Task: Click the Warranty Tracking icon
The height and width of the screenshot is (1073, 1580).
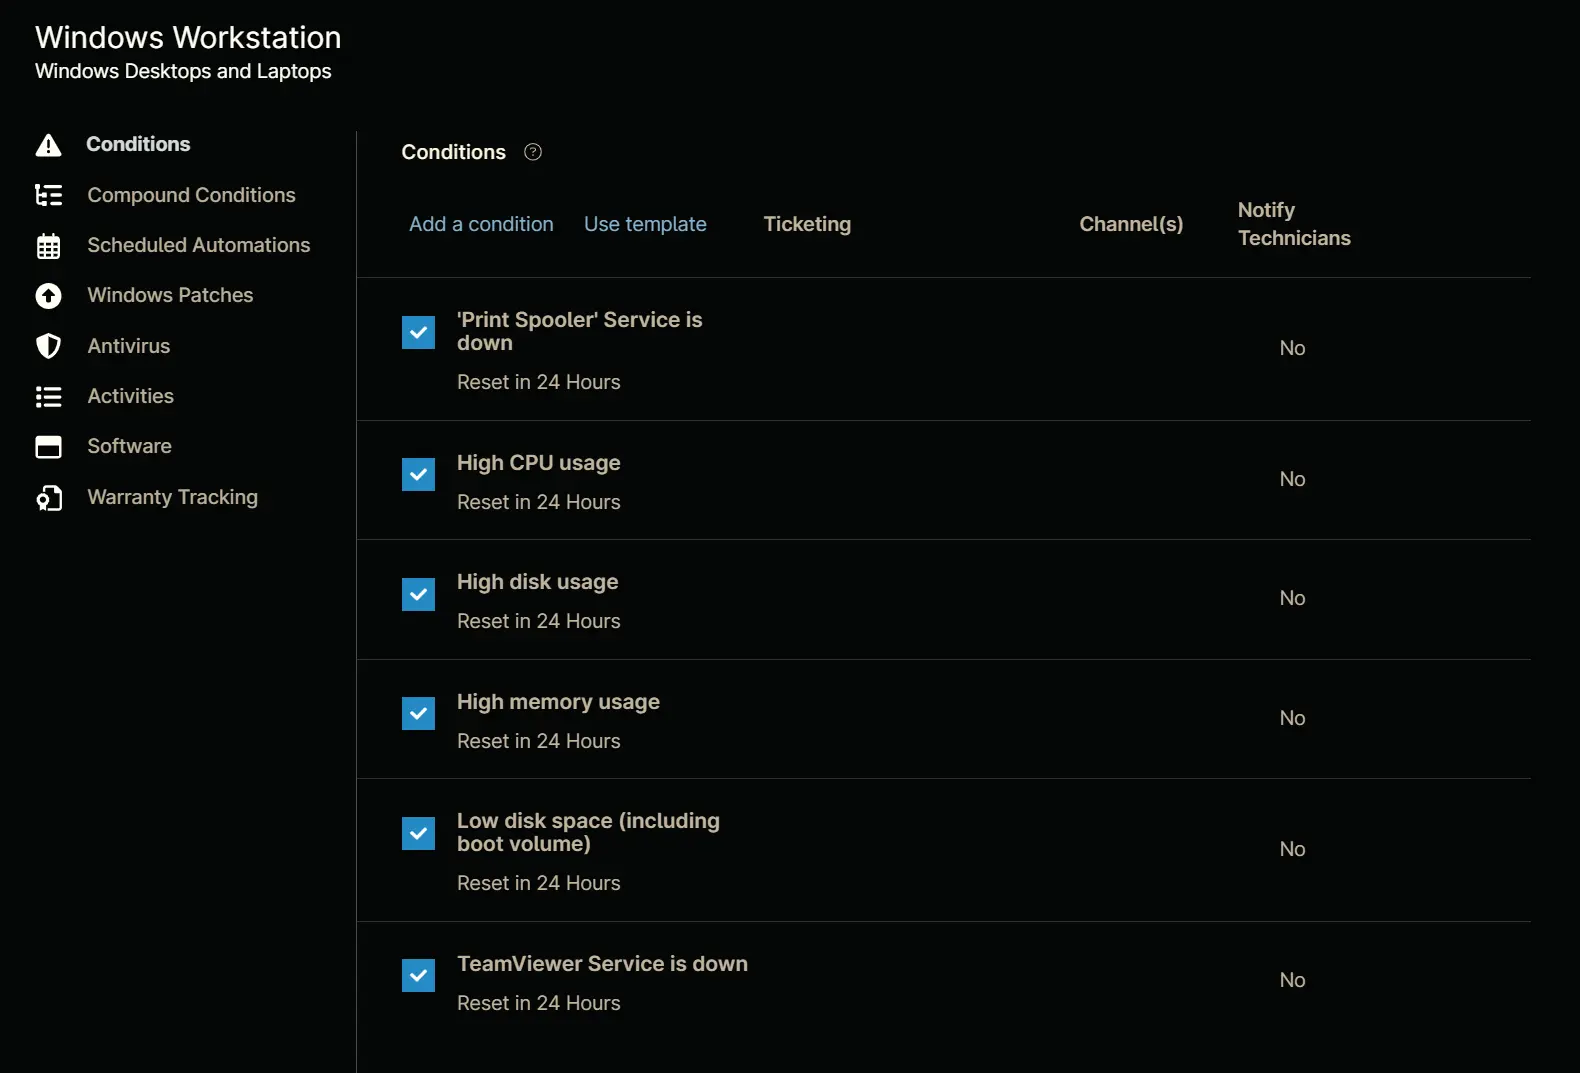Action: pyautogui.click(x=48, y=498)
